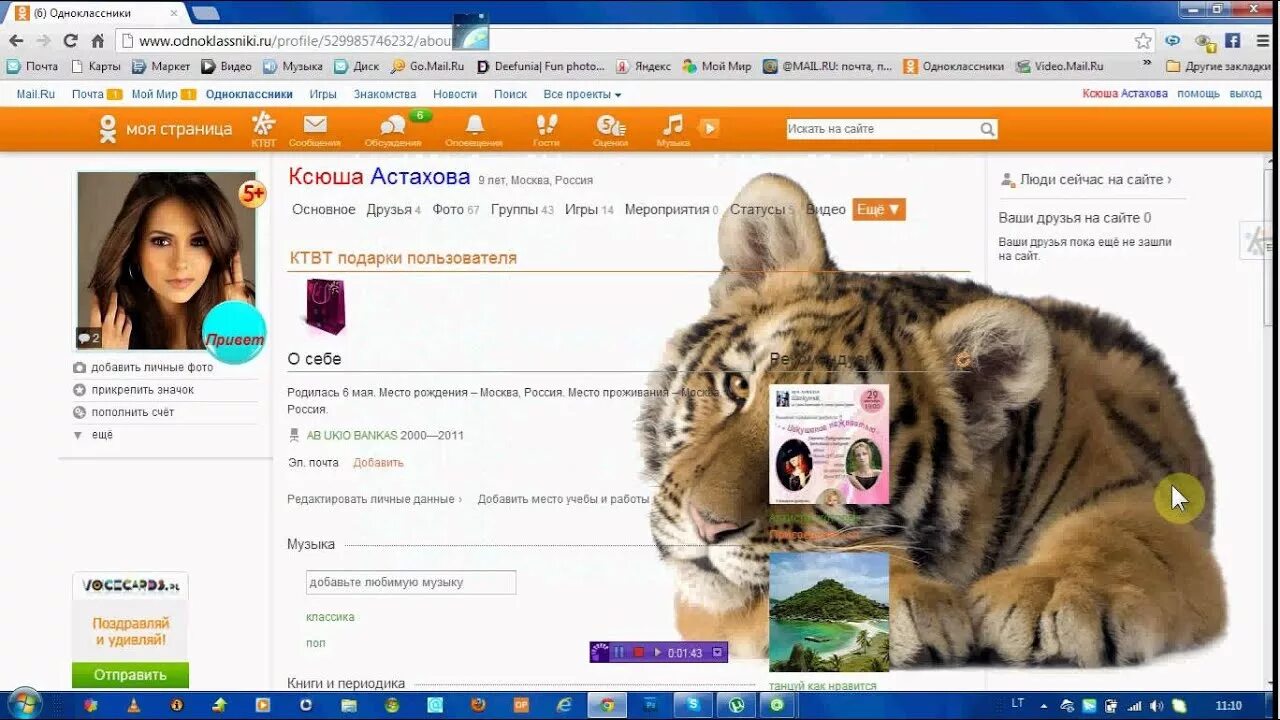Click the AB UKIO BANKAS link
The height and width of the screenshot is (720, 1280).
click(352, 436)
